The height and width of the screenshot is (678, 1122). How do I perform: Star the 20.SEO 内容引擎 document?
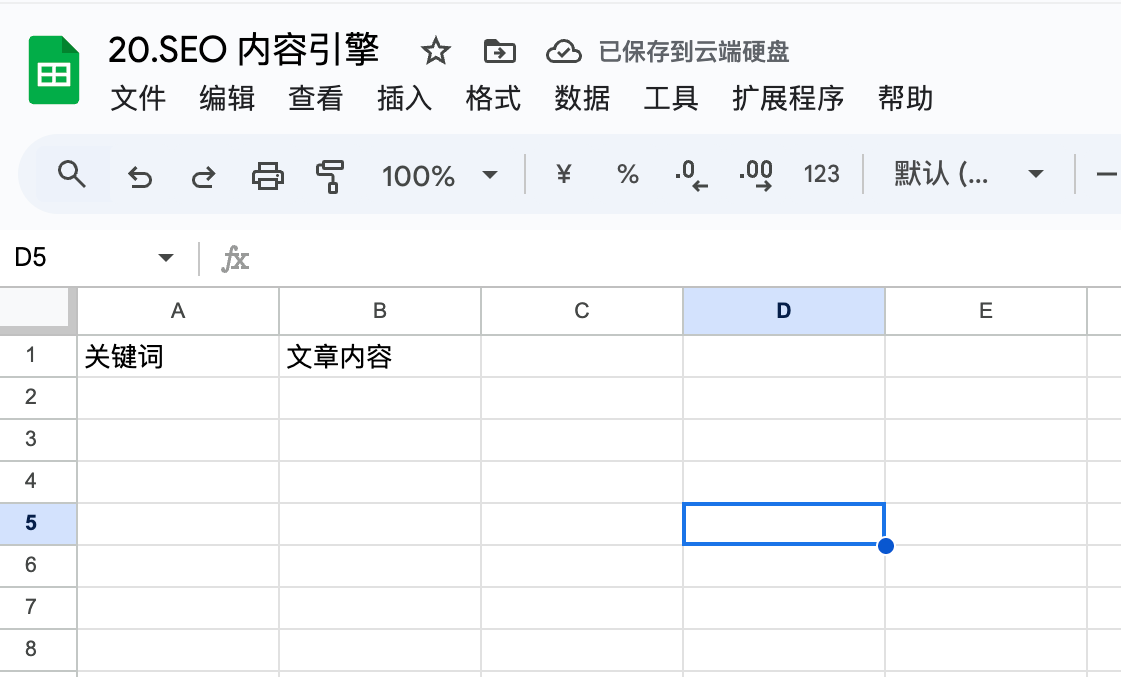(435, 51)
